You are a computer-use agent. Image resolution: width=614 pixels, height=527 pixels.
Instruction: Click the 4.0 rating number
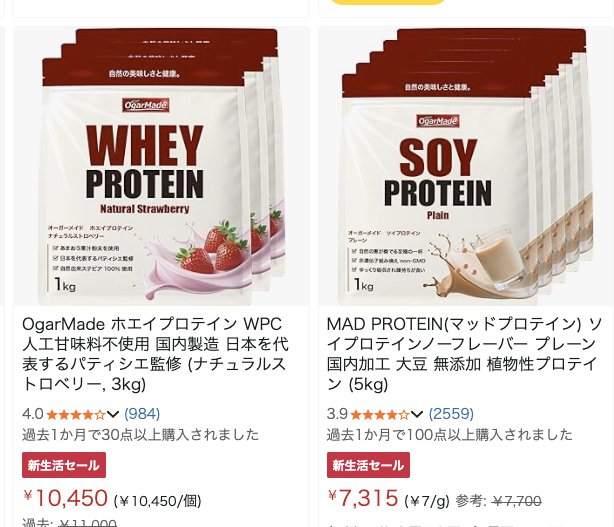point(33,414)
